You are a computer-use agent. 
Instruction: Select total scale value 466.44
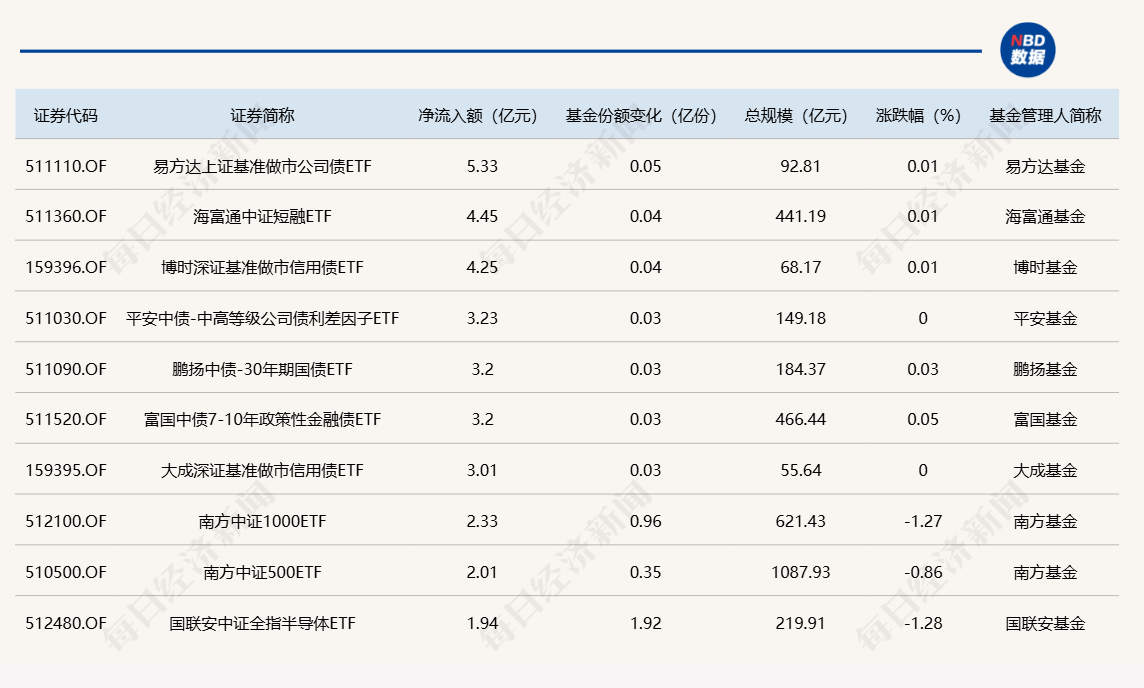[801, 420]
